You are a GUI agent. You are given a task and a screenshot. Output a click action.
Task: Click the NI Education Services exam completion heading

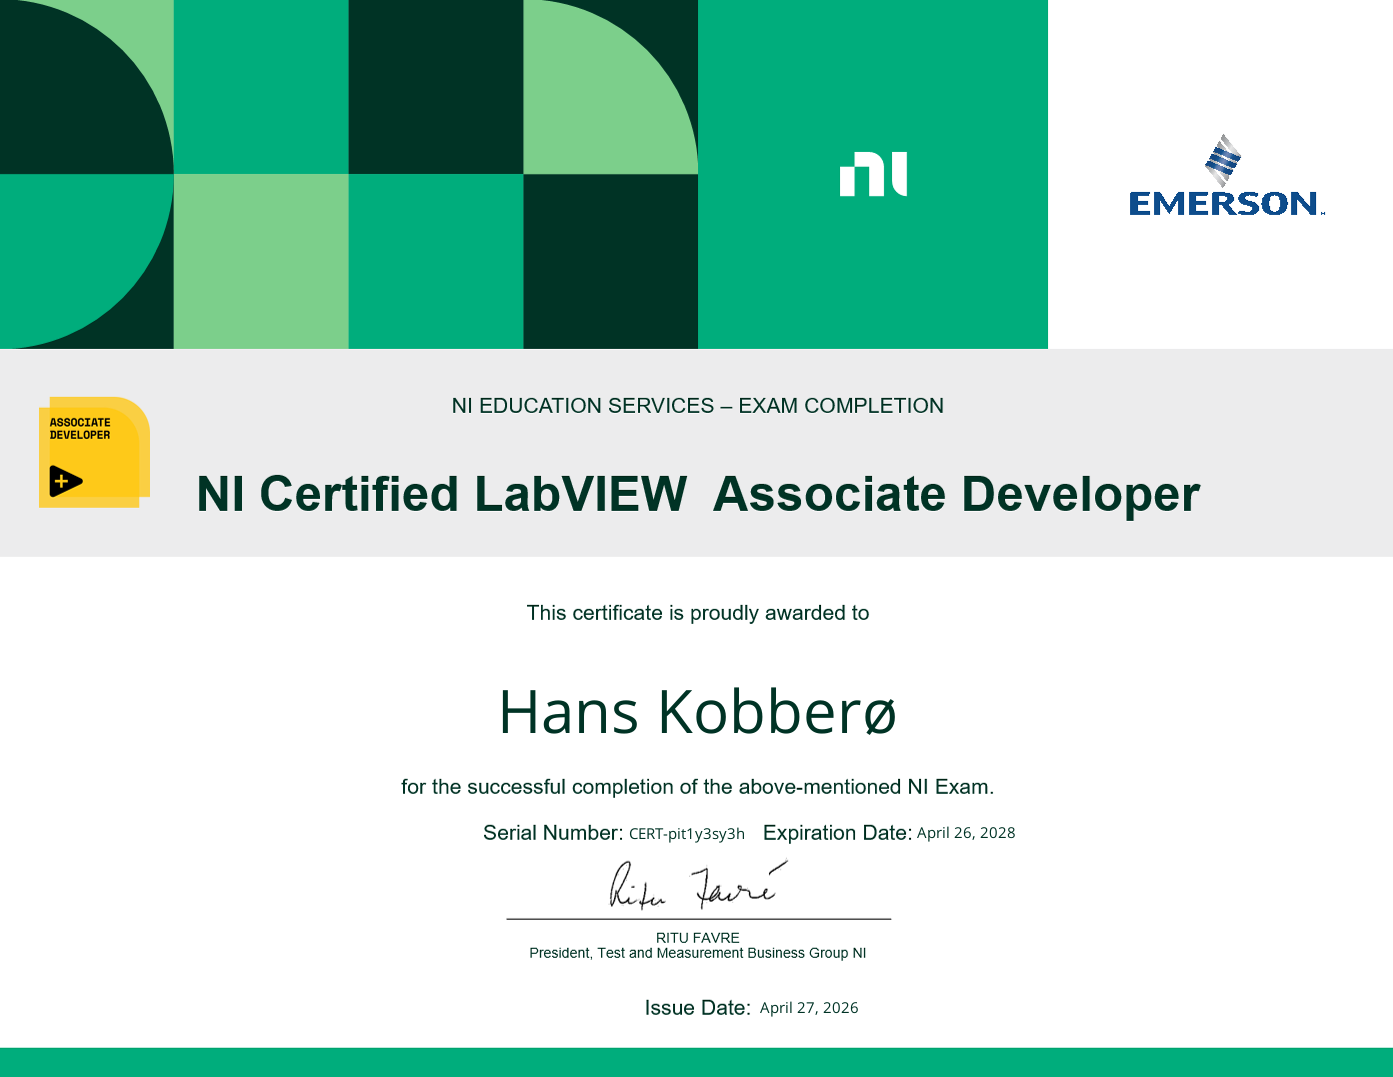point(697,406)
